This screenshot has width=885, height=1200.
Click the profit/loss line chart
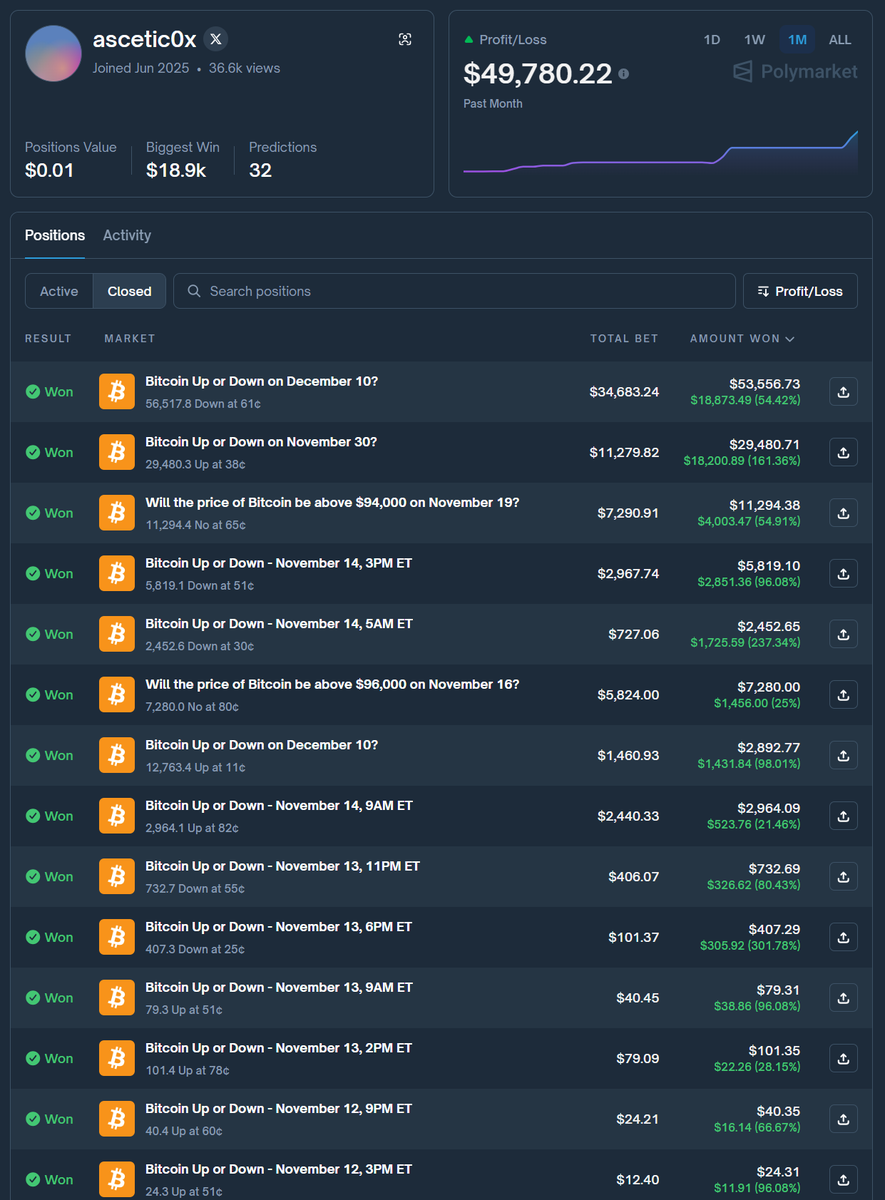click(660, 152)
